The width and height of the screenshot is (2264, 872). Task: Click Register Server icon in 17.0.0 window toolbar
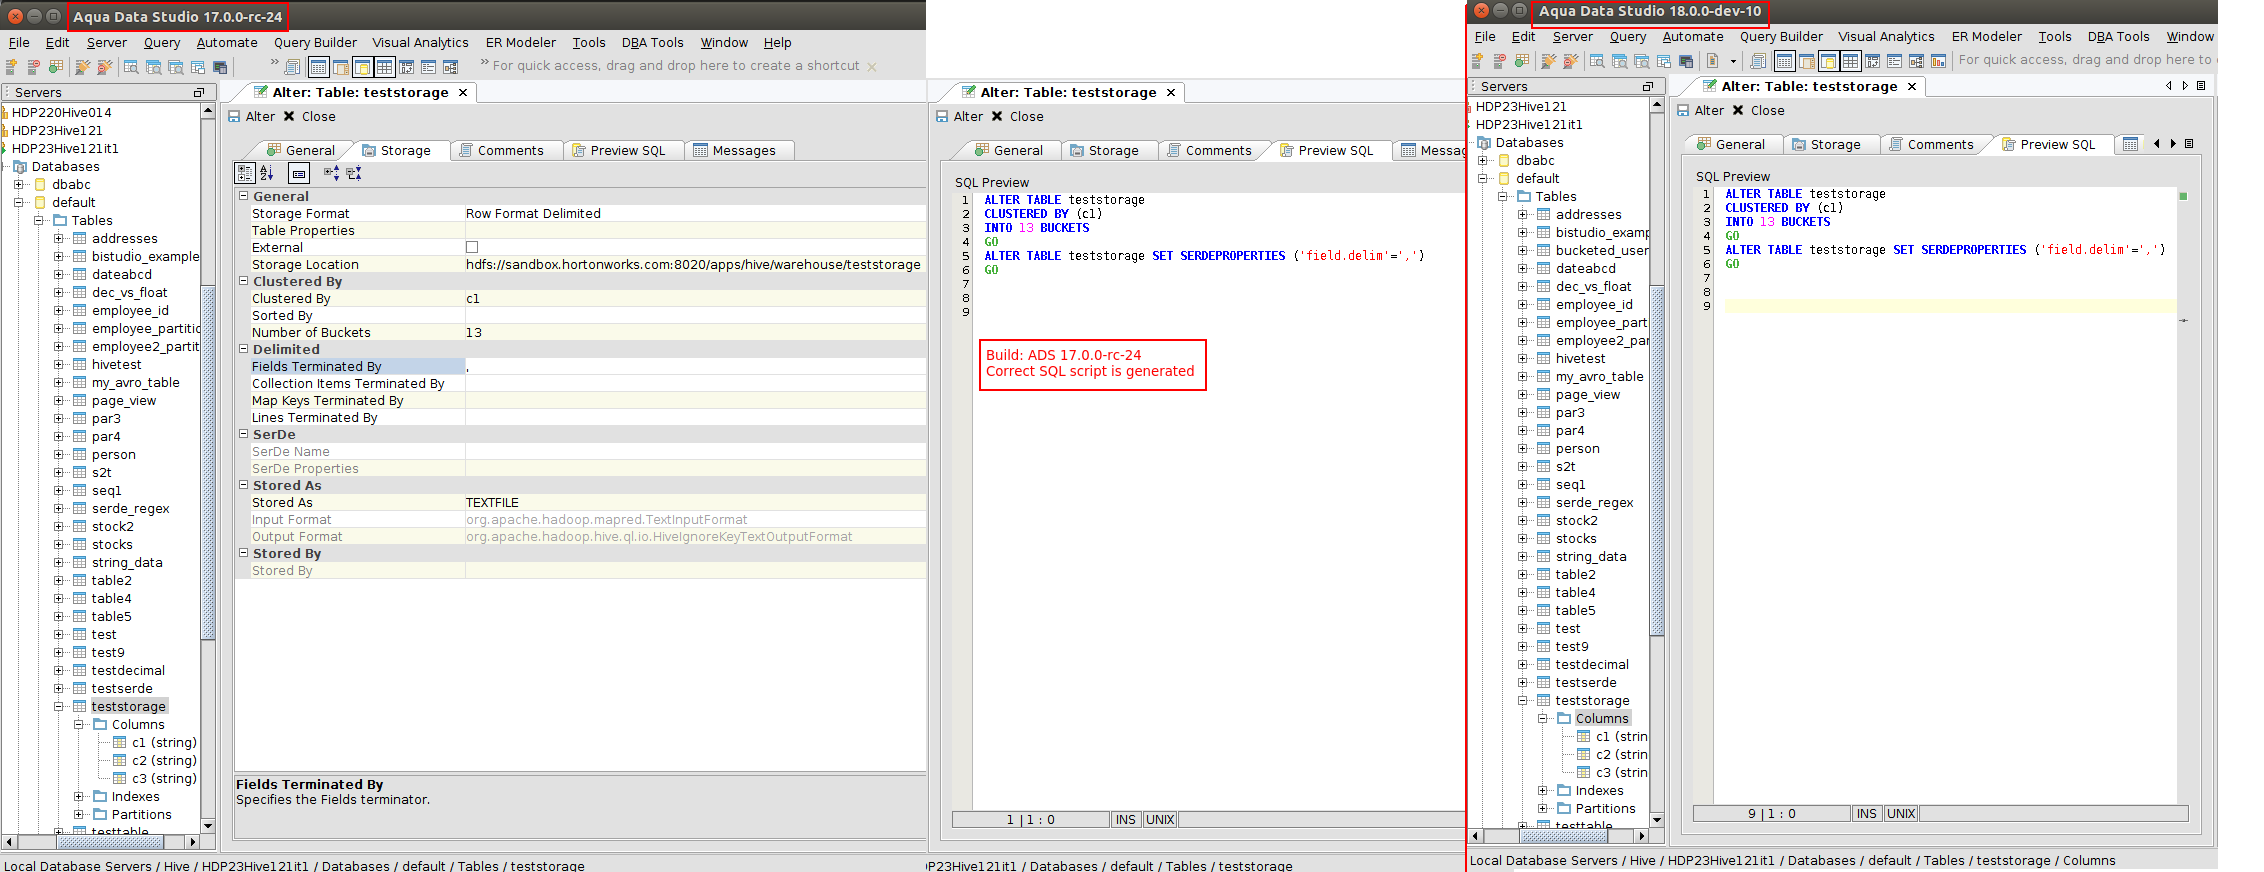coord(11,67)
